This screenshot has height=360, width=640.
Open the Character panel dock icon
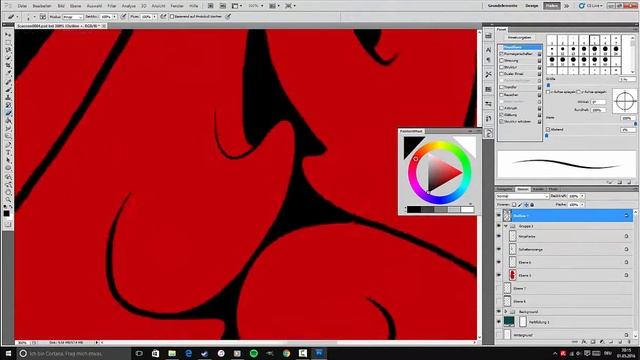[x=489, y=49]
